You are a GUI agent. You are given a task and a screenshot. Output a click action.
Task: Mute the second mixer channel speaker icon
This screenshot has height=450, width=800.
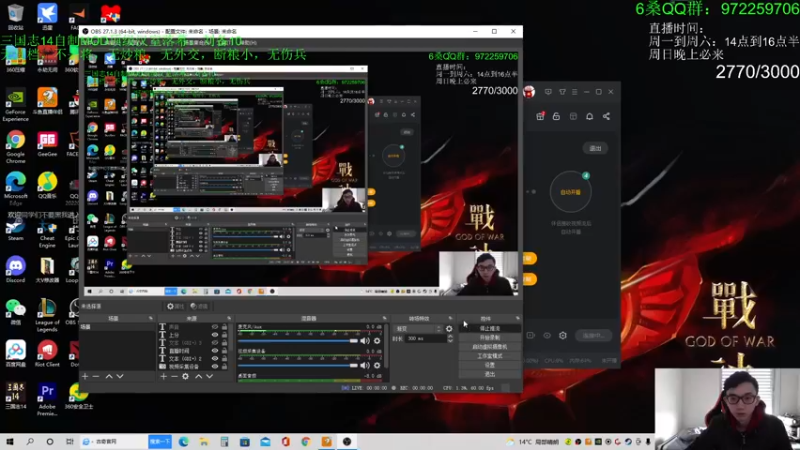click(365, 365)
